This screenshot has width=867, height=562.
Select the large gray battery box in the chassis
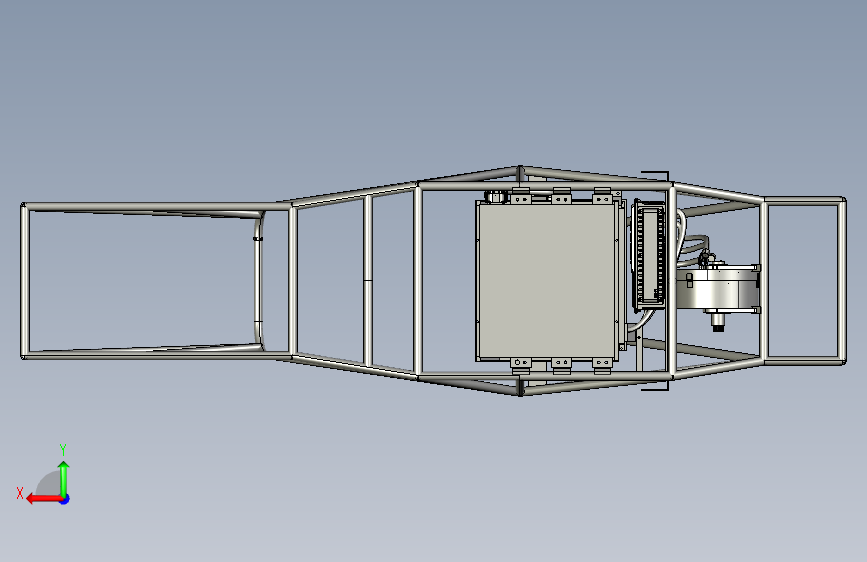pos(546,281)
